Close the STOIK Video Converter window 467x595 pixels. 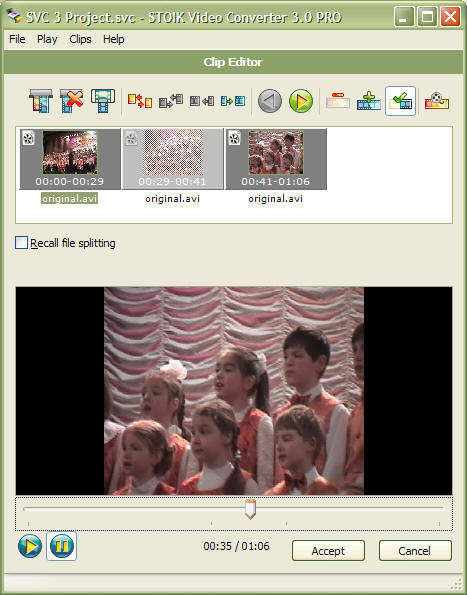coord(451,17)
